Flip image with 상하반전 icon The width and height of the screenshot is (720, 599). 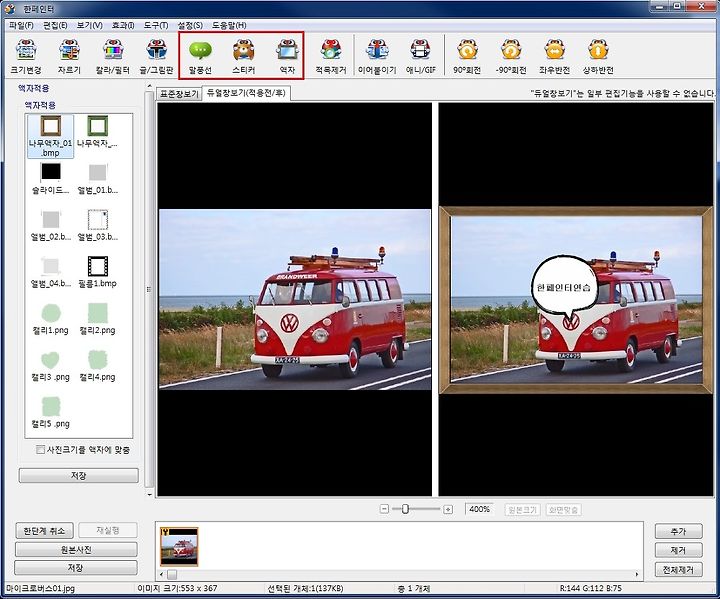[x=598, y=57]
